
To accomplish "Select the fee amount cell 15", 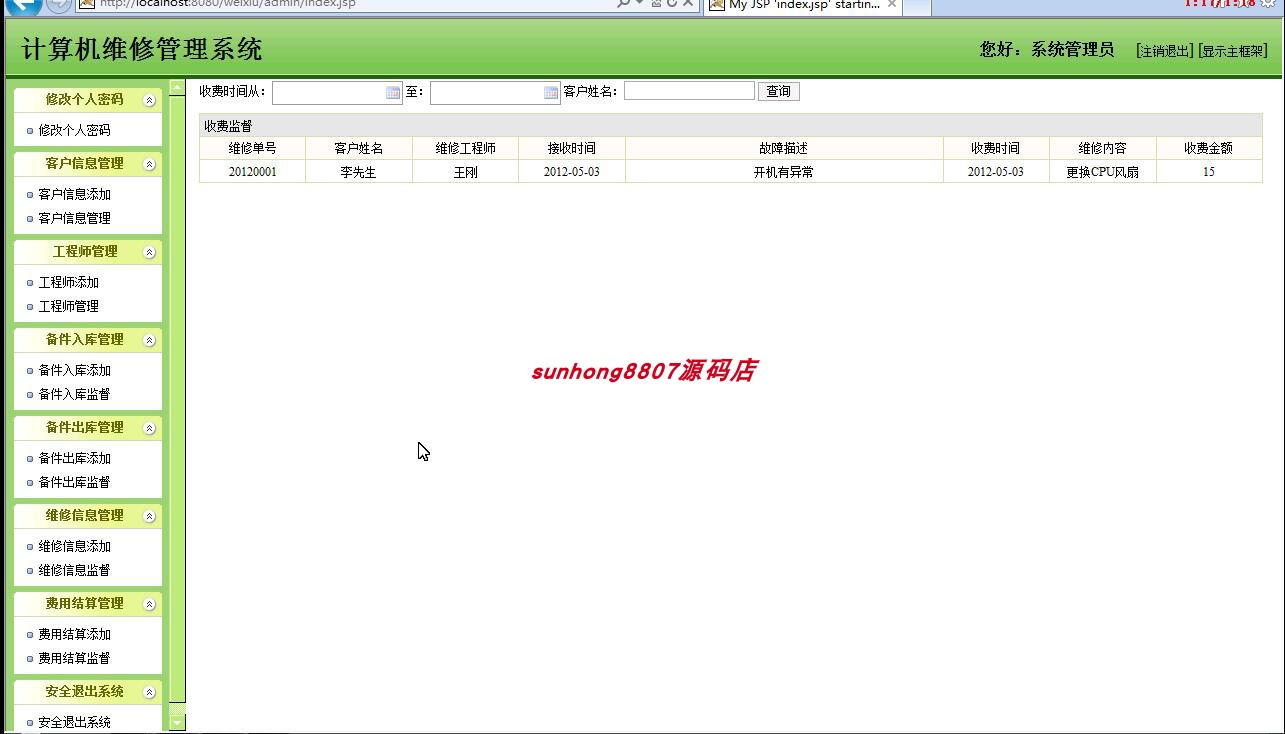I will coord(1209,172).
